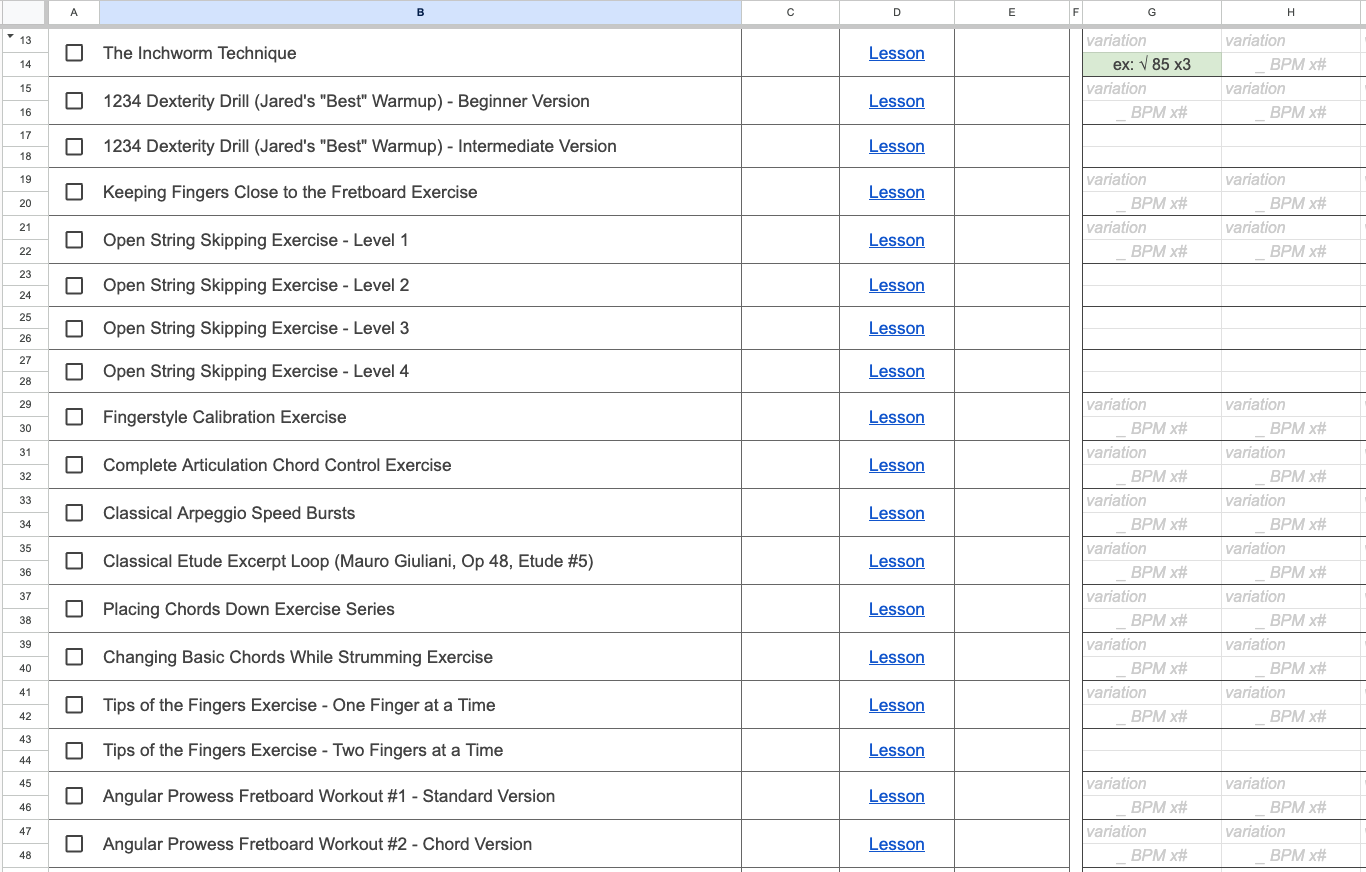Select column G variation cell in row 19
The width and height of the screenshot is (1366, 872).
1152,180
